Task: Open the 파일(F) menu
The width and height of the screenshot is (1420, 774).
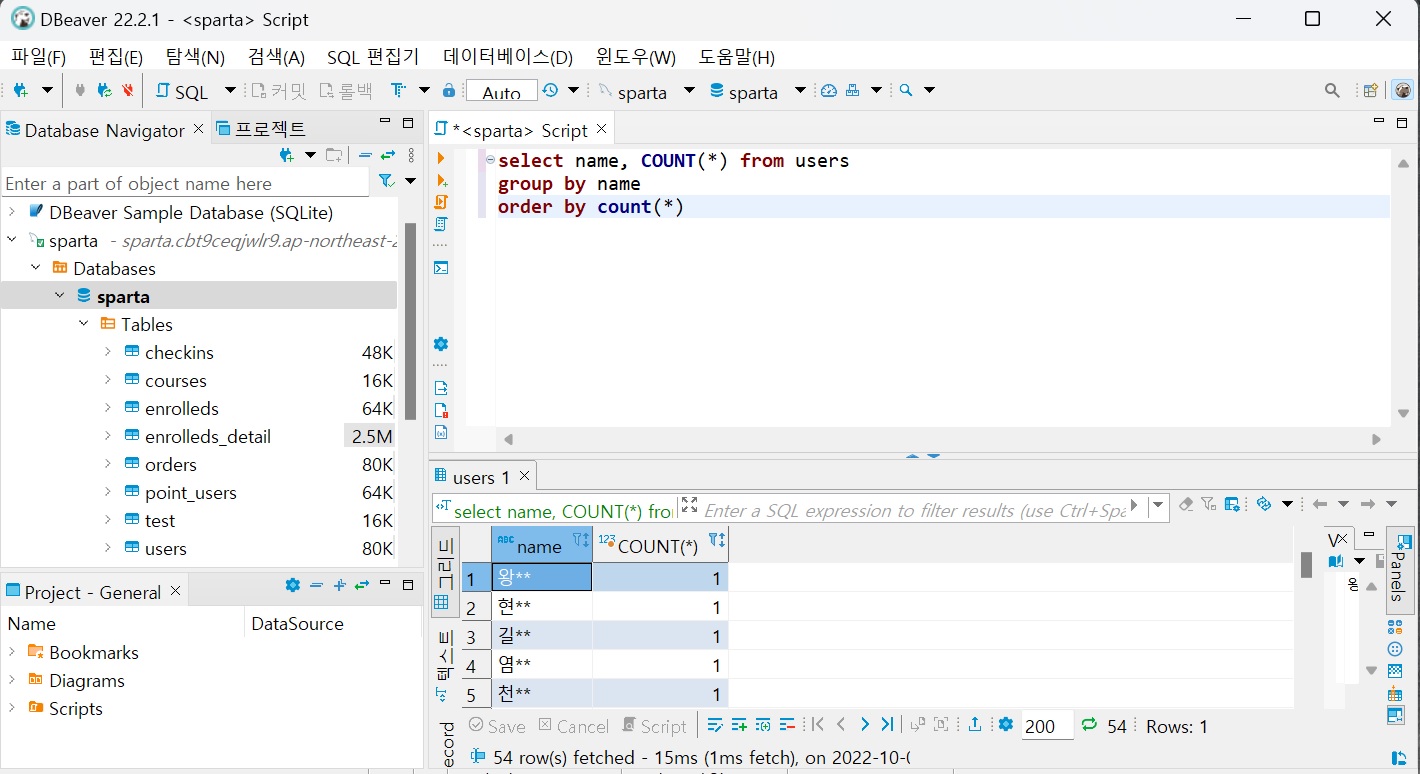Action: pyautogui.click(x=39, y=57)
